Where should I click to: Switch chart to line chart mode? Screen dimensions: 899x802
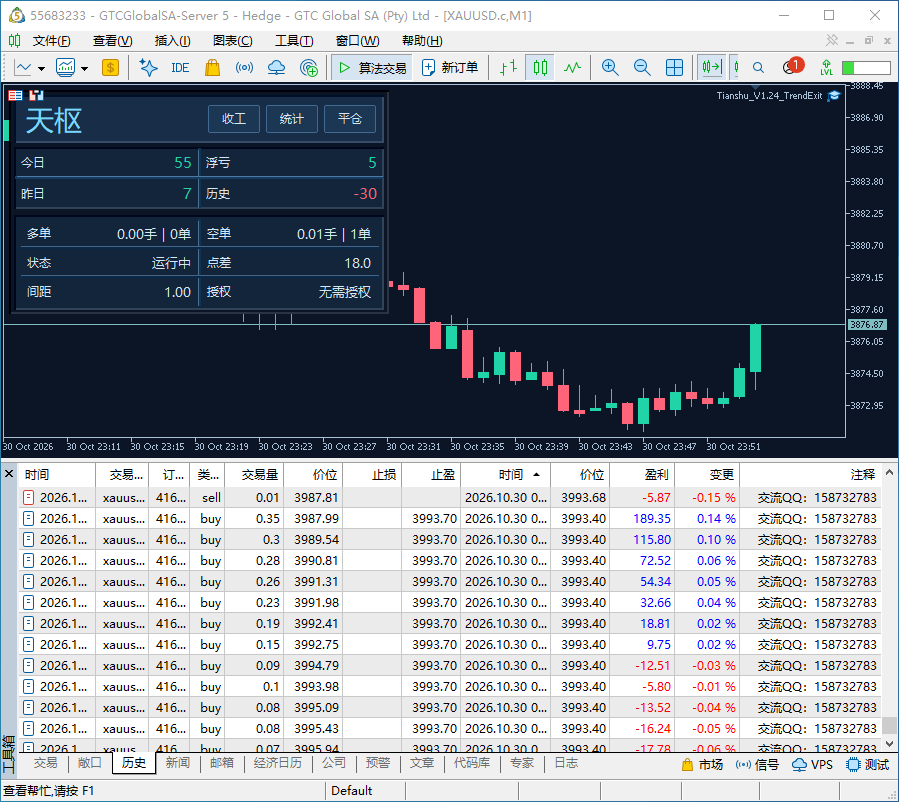click(572, 68)
